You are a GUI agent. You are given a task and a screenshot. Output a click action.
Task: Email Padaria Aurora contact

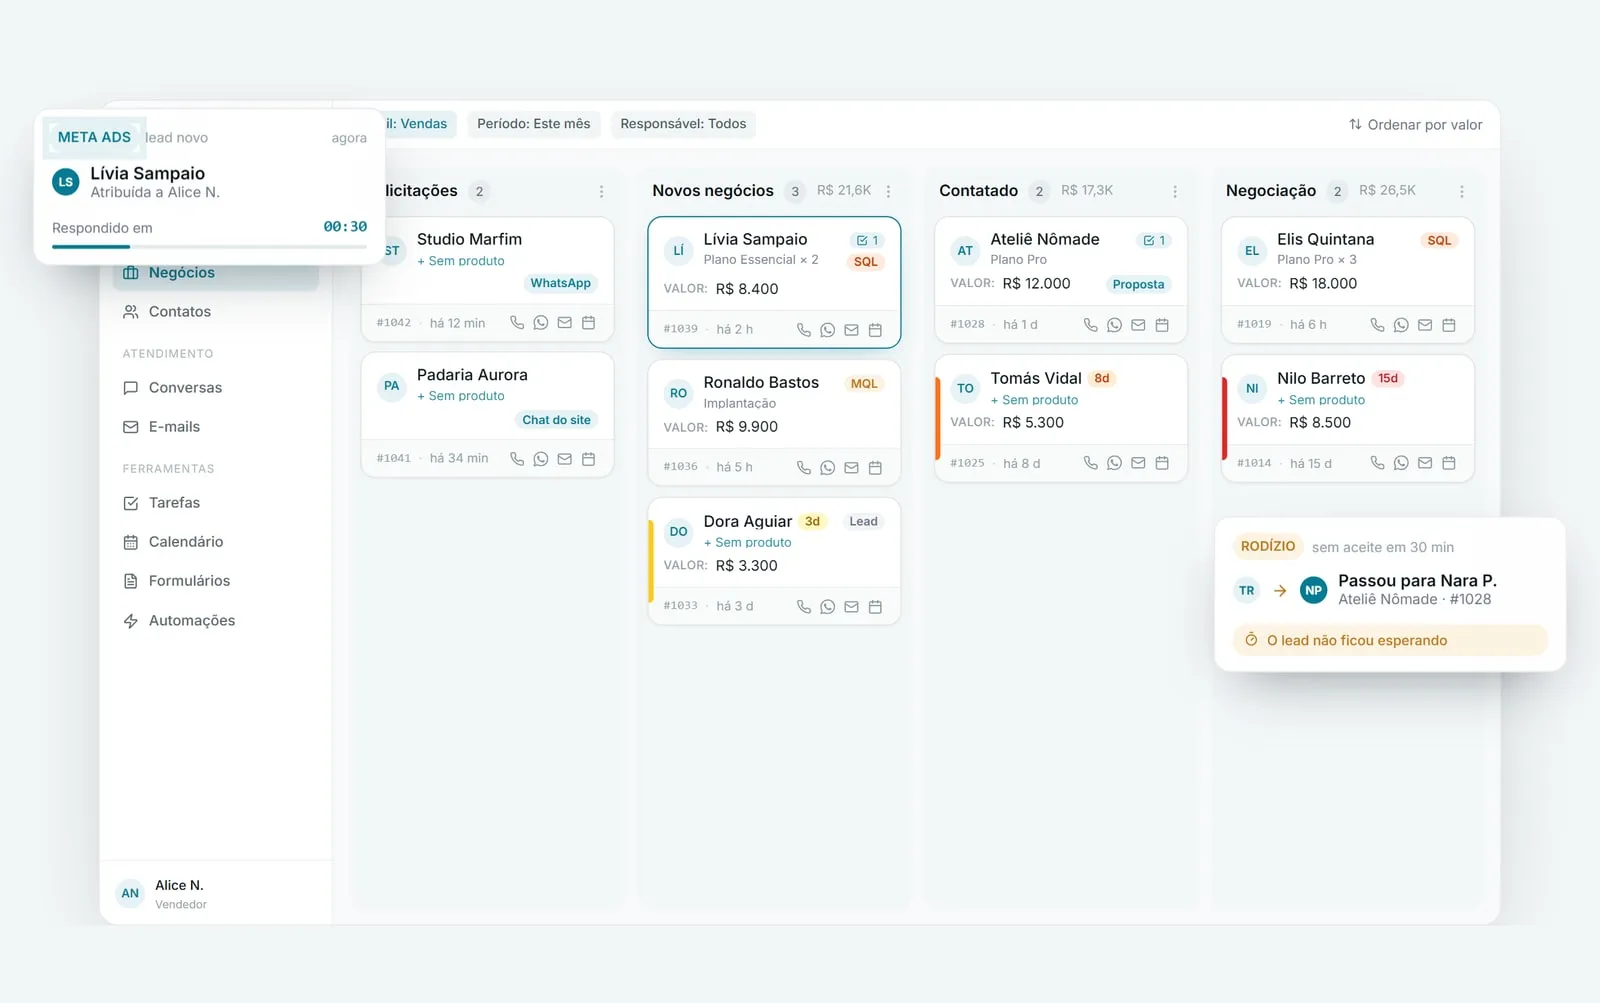pos(565,459)
